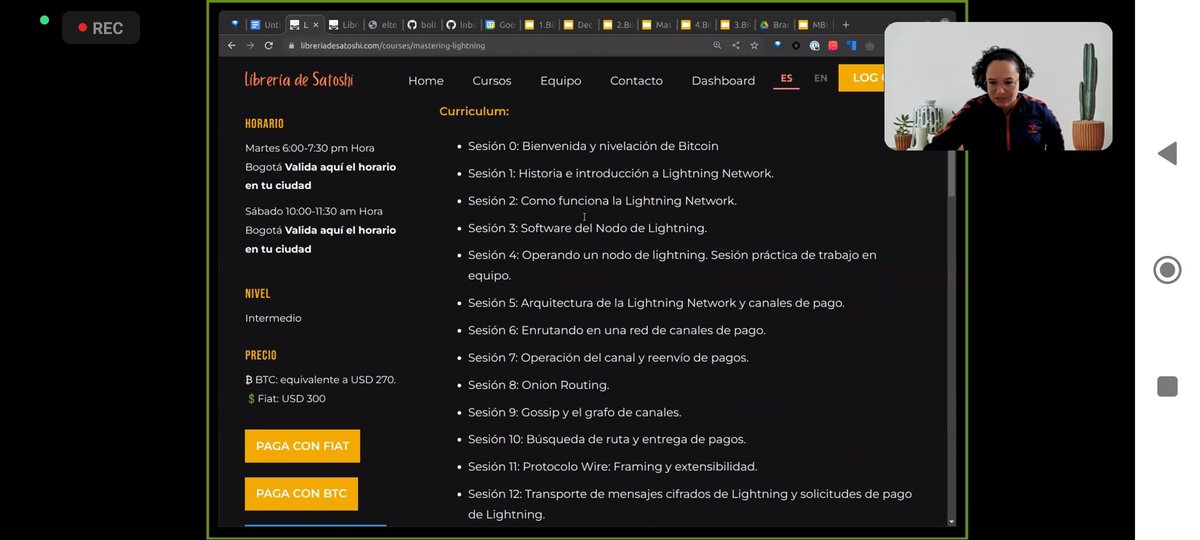Image resolution: width=1200 pixels, height=540 pixels.
Task: Click 'Sesión 11: Protocolo Wire' item
Action: (612, 466)
